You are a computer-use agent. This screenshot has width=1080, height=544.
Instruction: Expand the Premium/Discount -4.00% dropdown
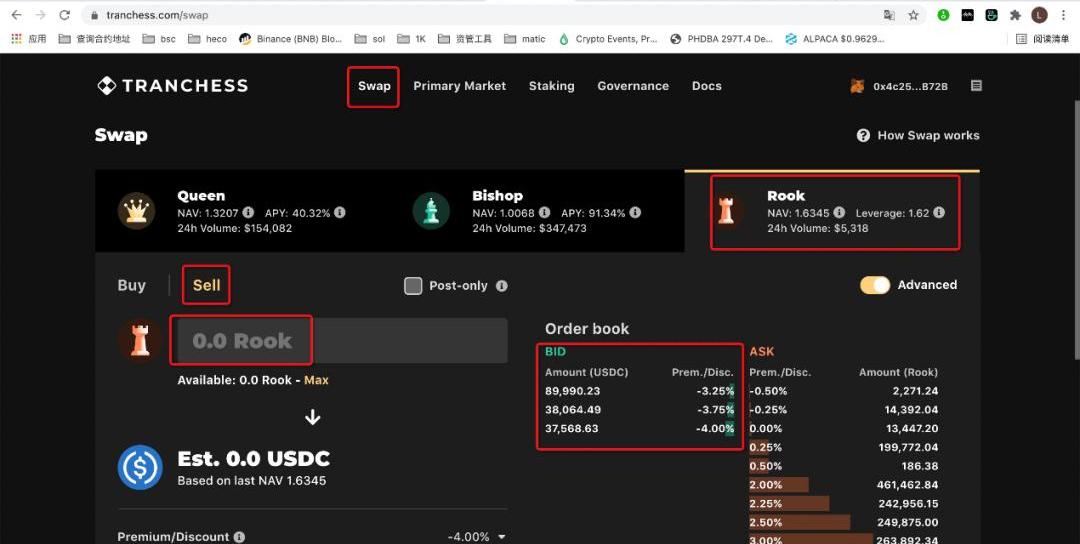pyautogui.click(x=477, y=537)
